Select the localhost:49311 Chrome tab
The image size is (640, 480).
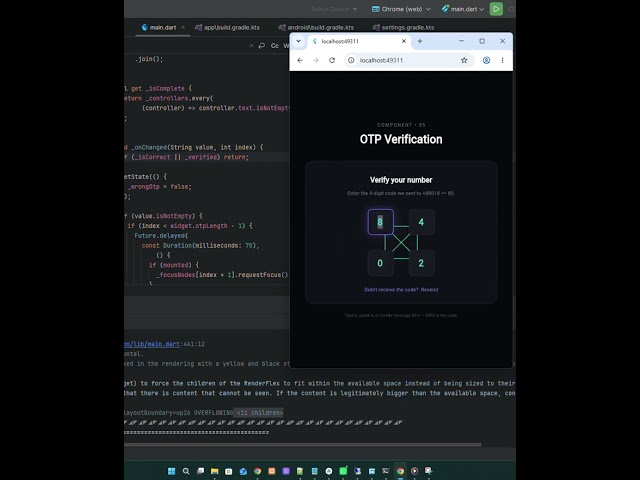click(359, 41)
